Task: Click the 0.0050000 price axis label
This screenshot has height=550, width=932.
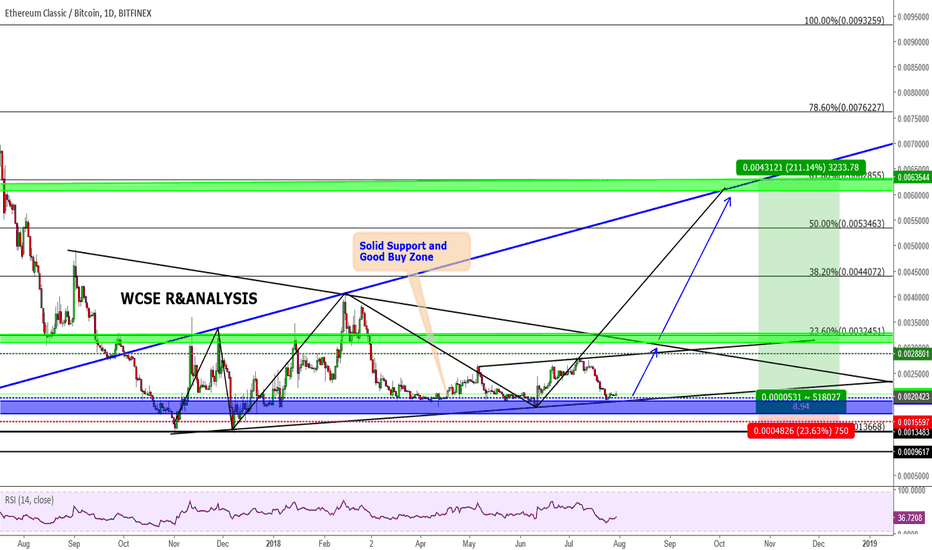Action: (913, 246)
